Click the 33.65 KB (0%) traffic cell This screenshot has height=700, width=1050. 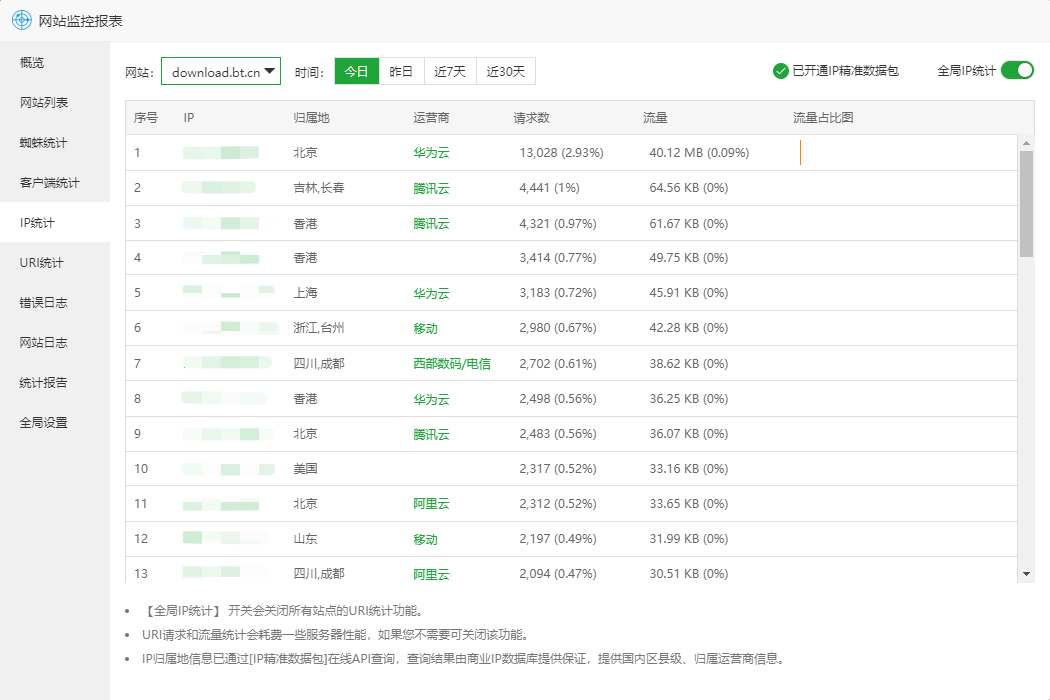[x=688, y=504]
